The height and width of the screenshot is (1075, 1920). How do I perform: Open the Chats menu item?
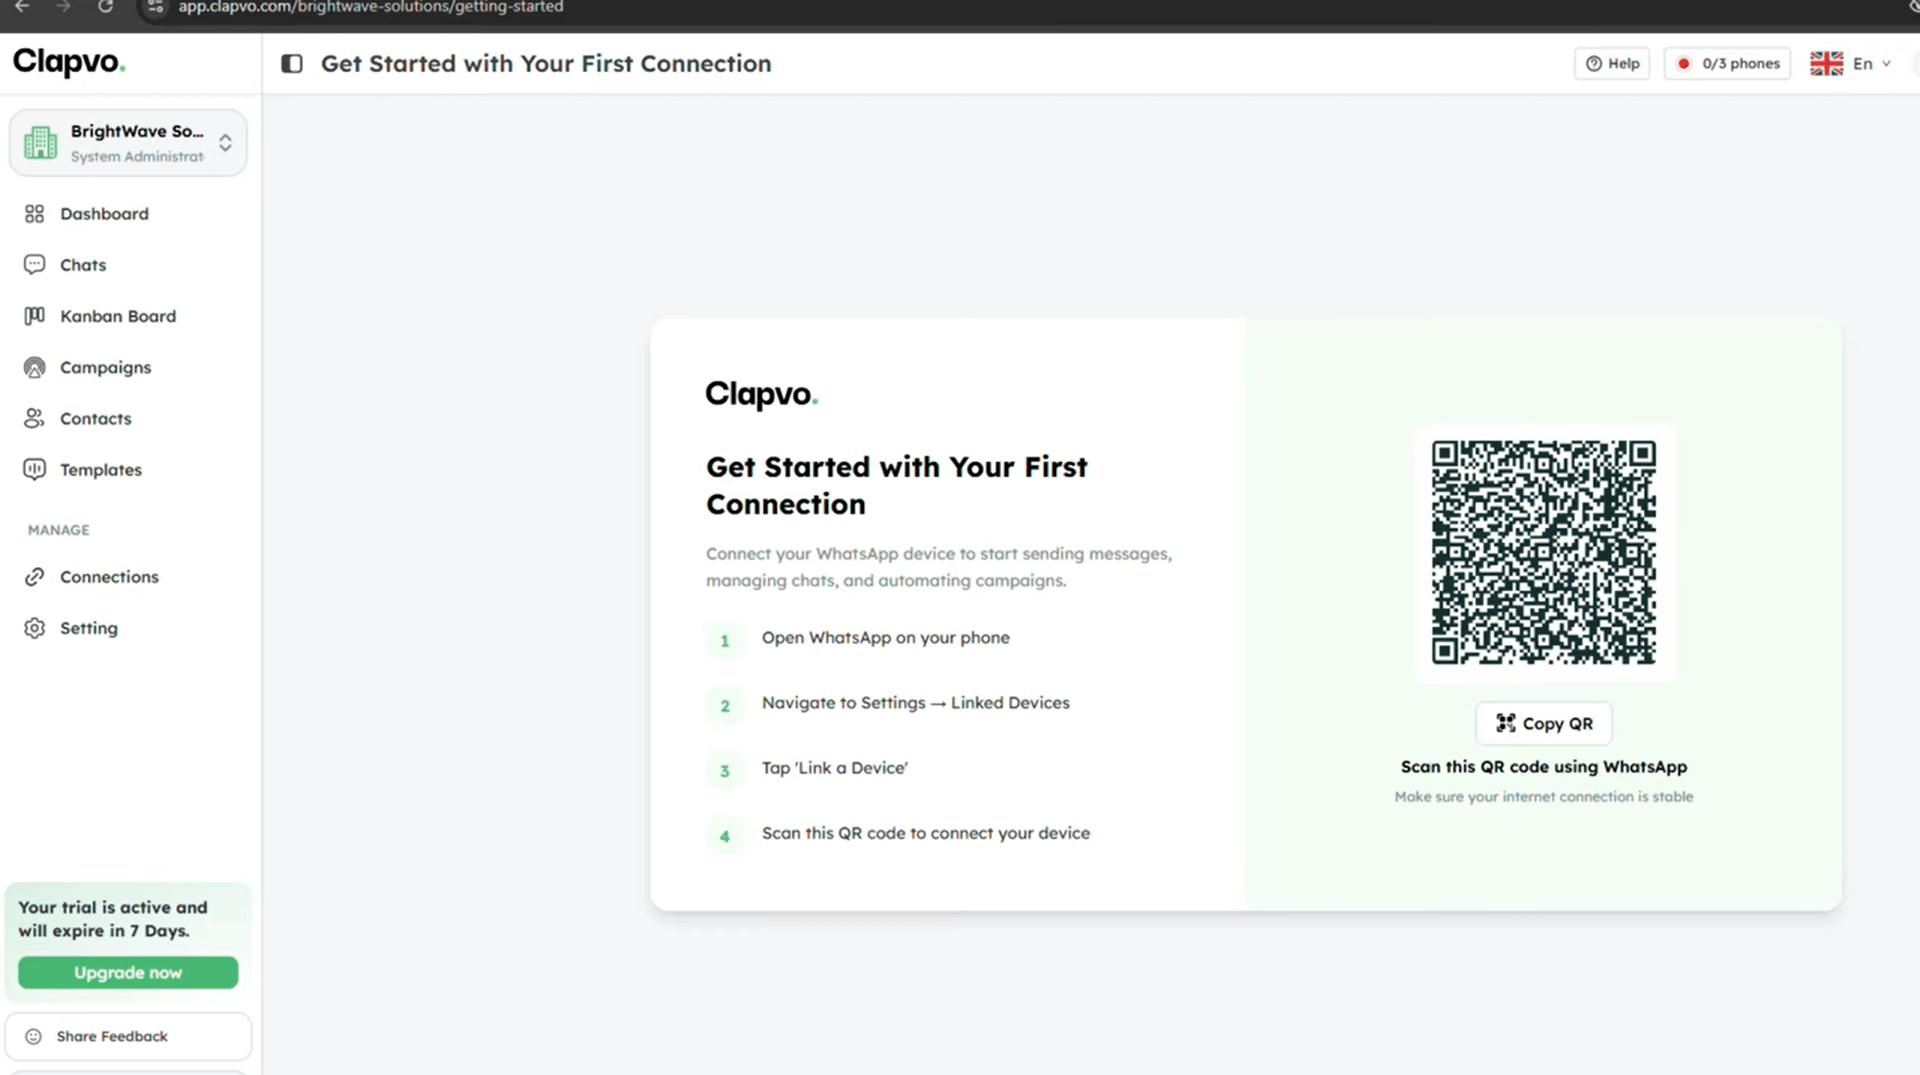coord(83,265)
